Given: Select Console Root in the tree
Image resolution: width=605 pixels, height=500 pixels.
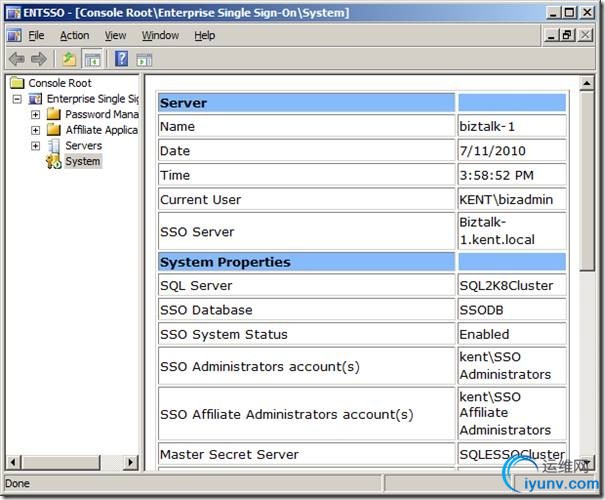Looking at the screenshot, I should click(60, 83).
